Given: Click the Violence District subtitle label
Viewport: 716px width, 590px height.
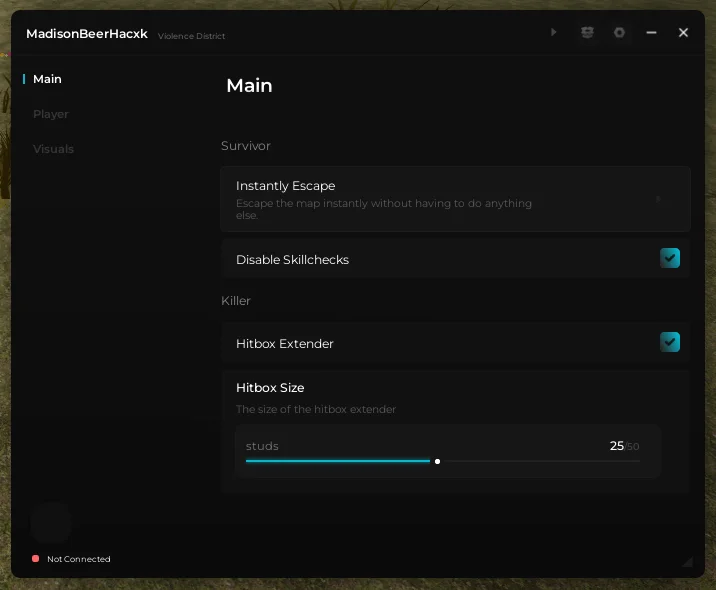Looking at the screenshot, I should click(192, 36).
